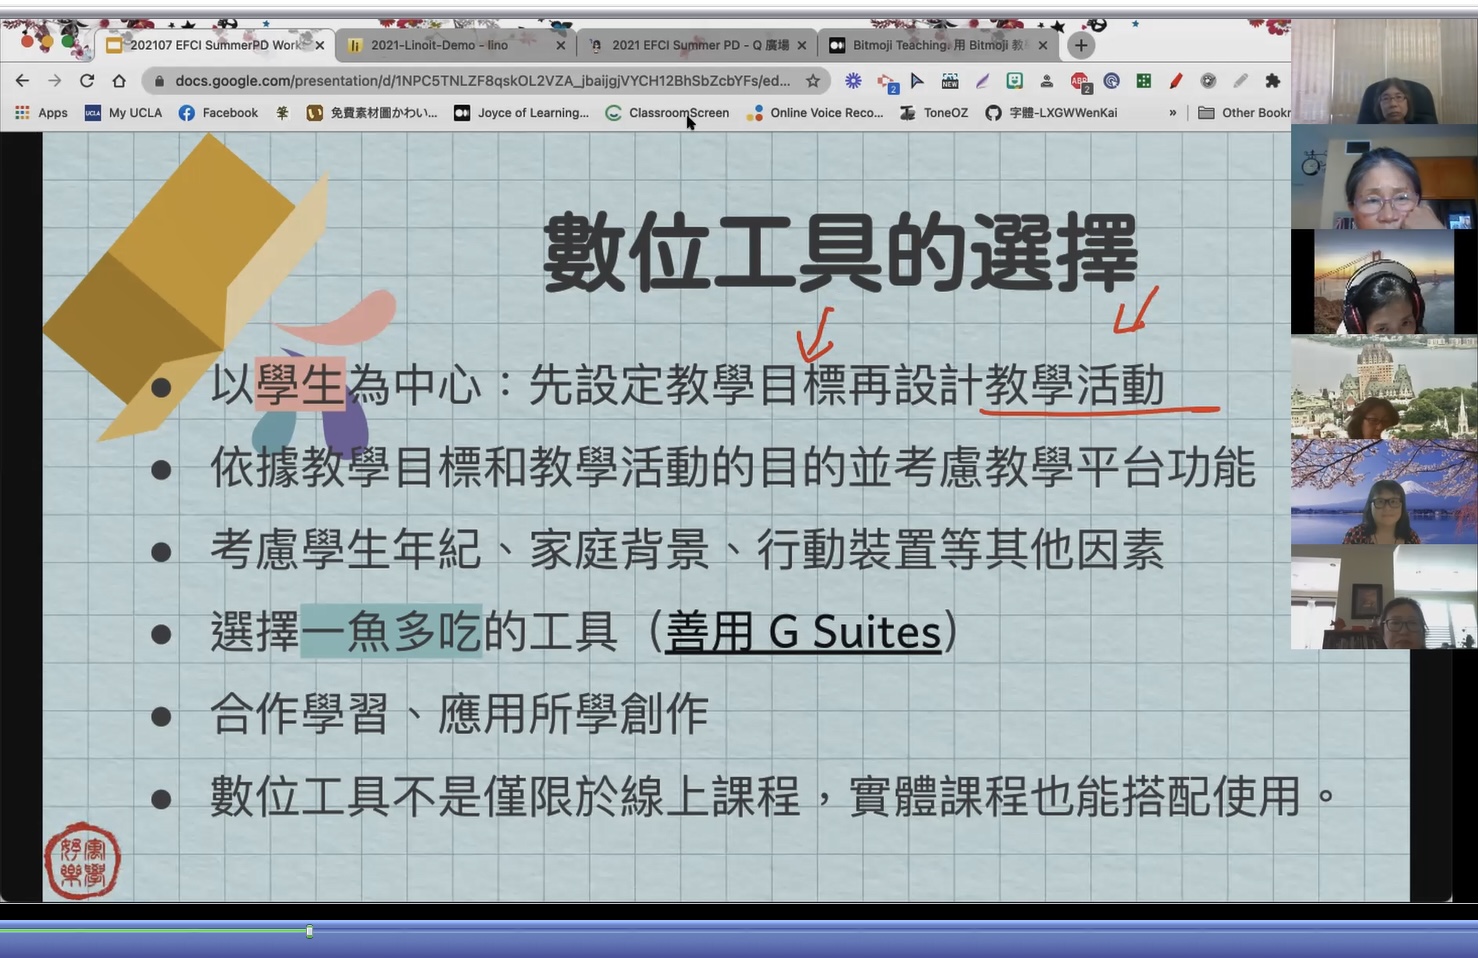Expand hidden bookmarks with the chevron
This screenshot has width=1478, height=958.
tap(1172, 113)
